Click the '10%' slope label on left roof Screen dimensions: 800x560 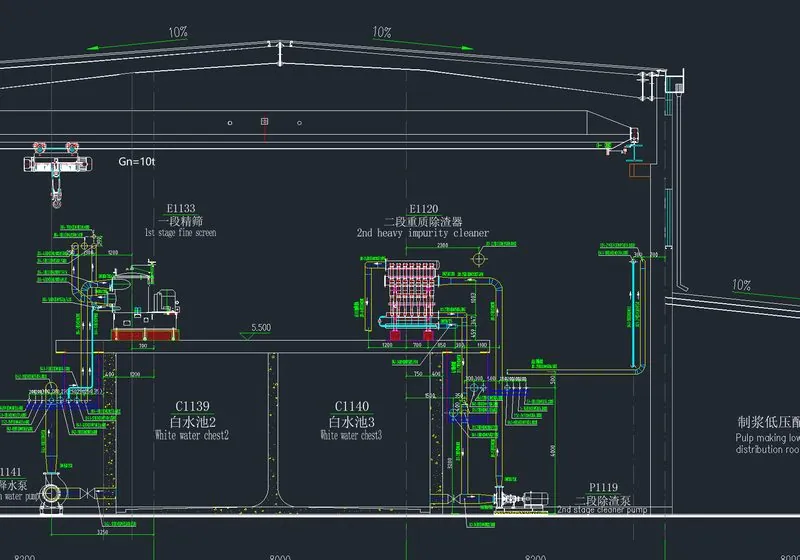[x=178, y=32]
